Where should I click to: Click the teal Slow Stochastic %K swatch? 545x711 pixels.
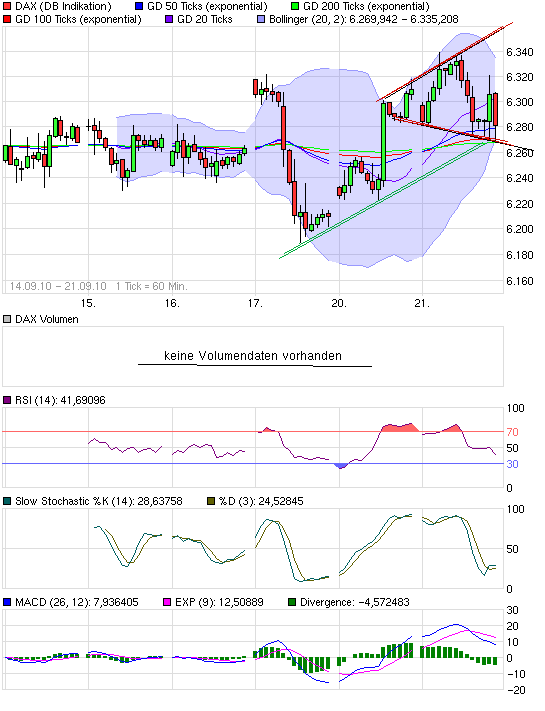[x=7, y=501]
